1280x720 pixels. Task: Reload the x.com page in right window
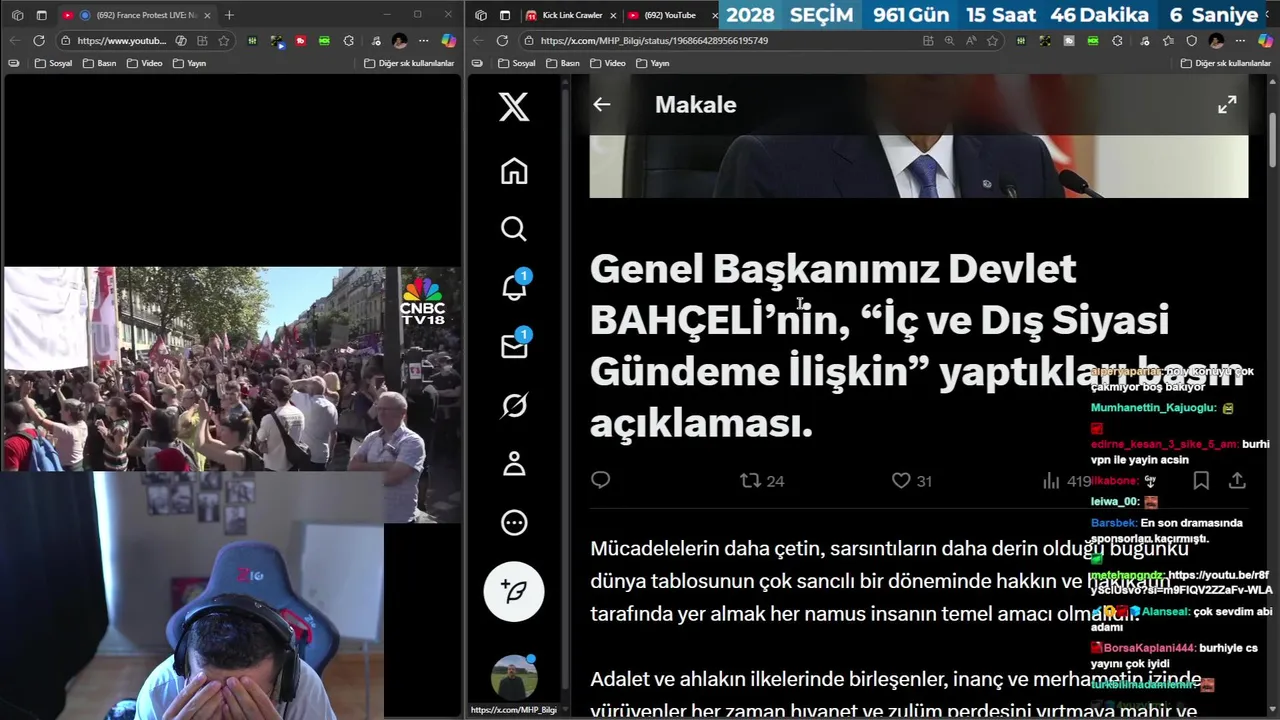click(502, 40)
